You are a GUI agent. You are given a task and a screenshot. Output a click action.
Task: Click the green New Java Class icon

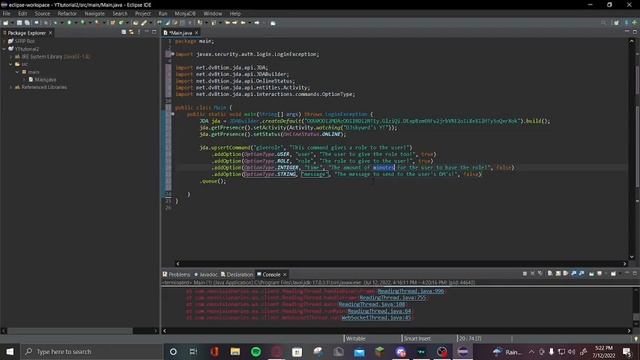121,23
